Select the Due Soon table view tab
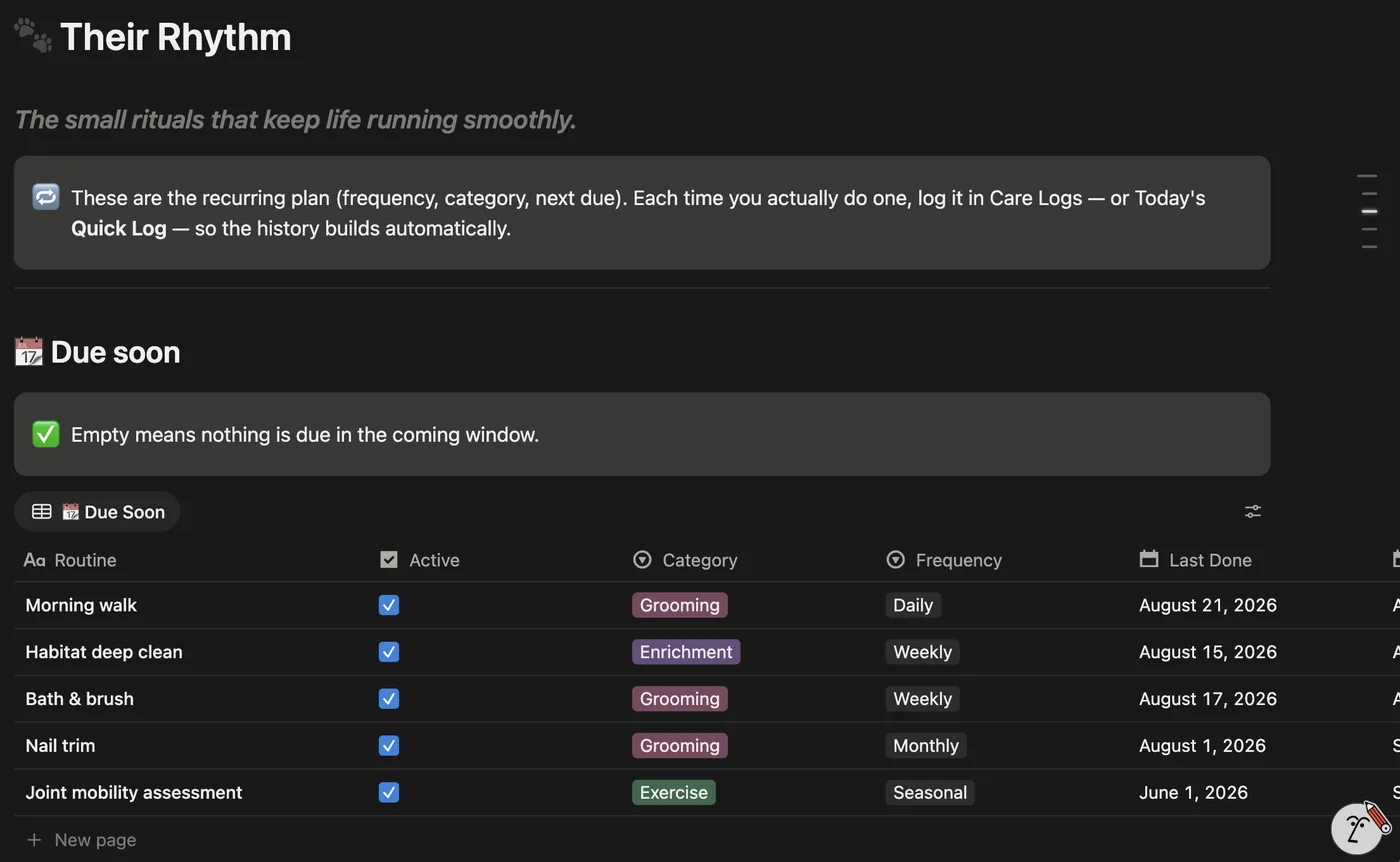Viewport: 1400px width, 862px height. pos(97,512)
